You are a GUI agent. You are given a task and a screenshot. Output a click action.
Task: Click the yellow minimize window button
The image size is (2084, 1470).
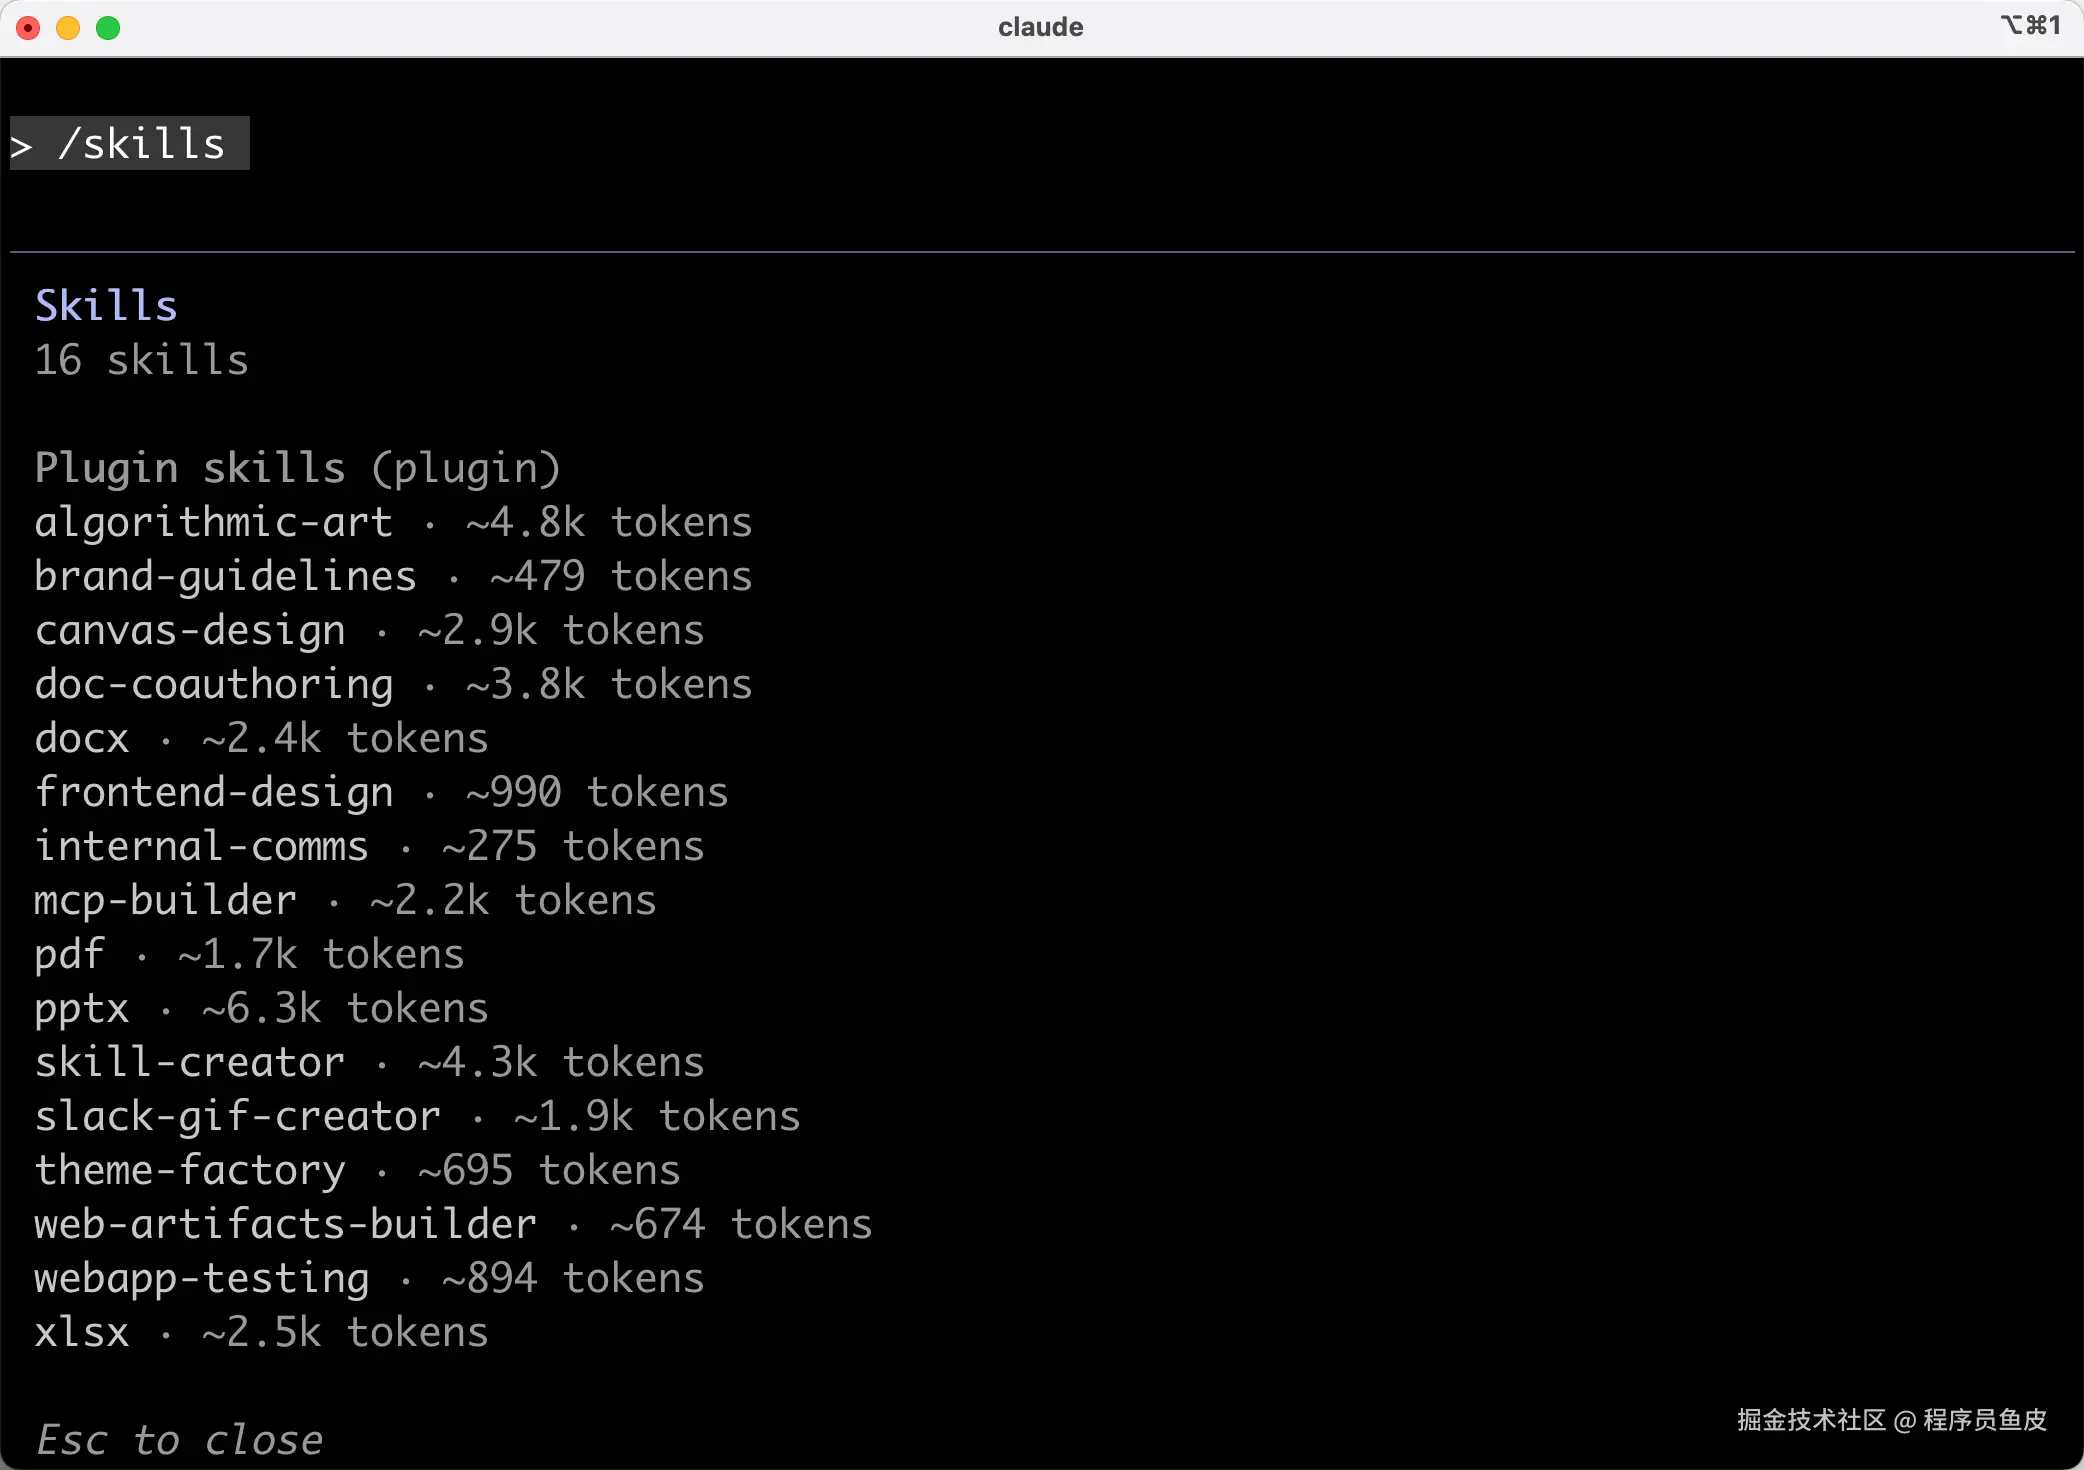[68, 28]
